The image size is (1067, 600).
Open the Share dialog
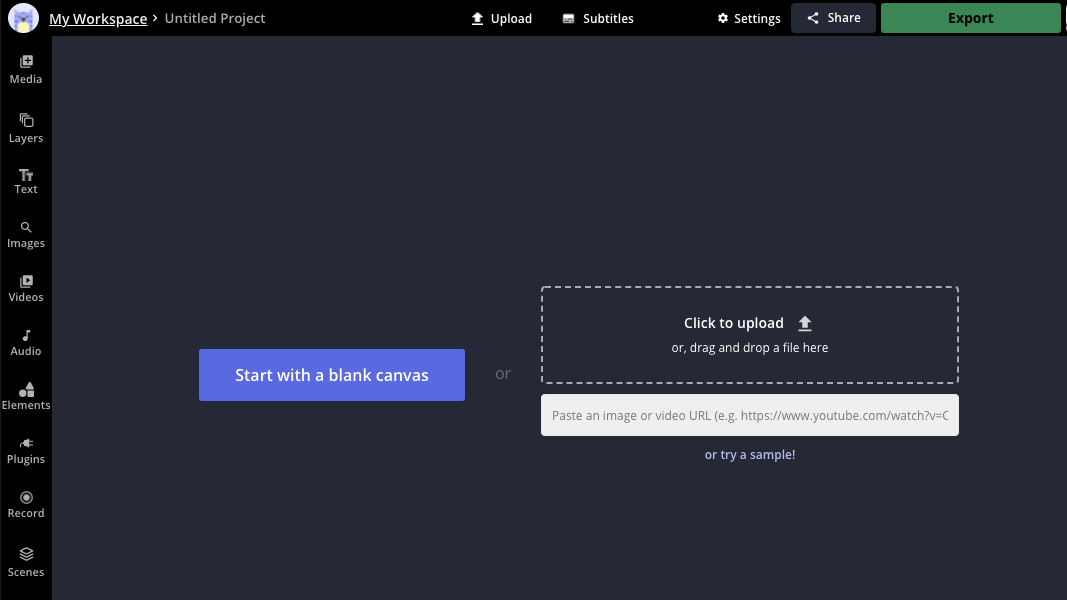coord(833,17)
